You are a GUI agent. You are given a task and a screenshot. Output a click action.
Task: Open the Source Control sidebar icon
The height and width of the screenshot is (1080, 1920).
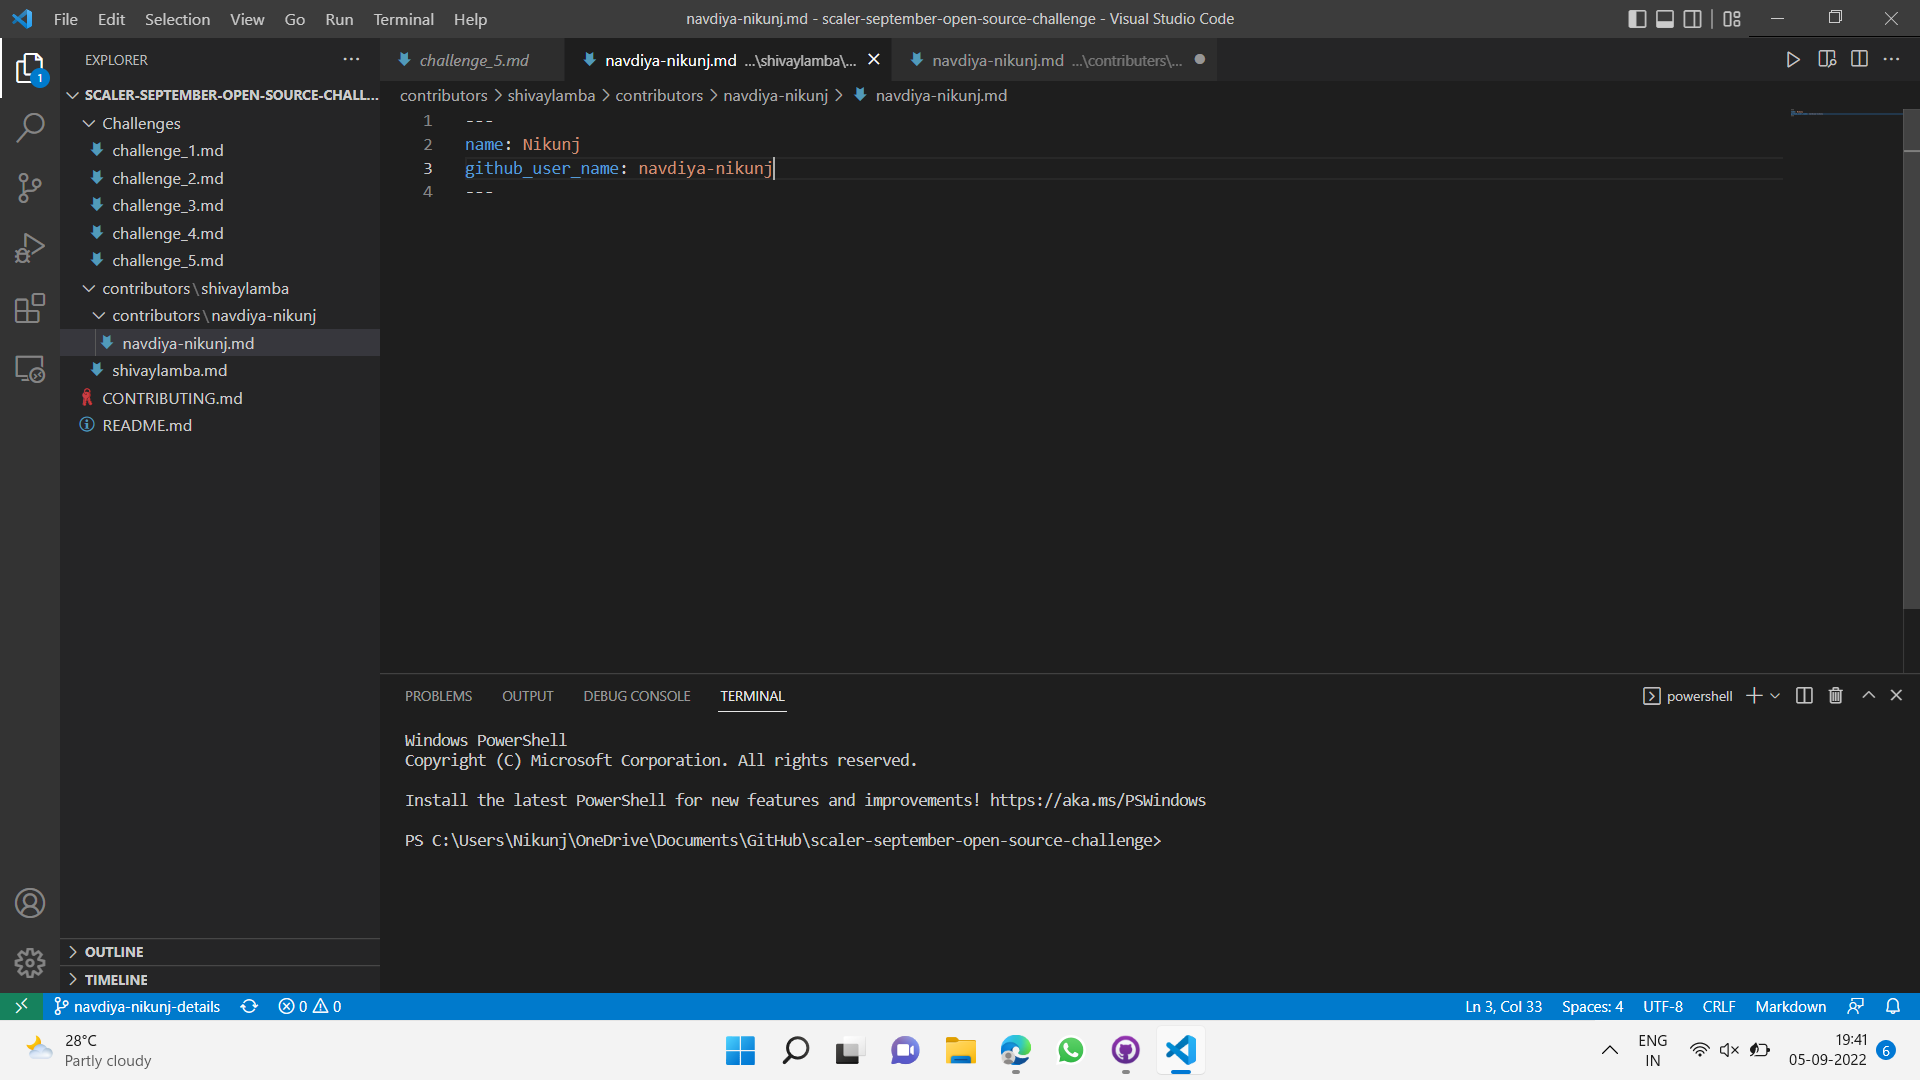(29, 188)
